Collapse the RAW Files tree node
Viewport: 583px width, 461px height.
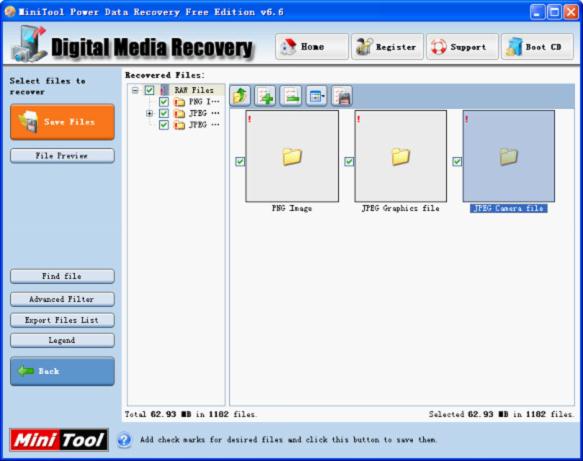click(x=135, y=90)
